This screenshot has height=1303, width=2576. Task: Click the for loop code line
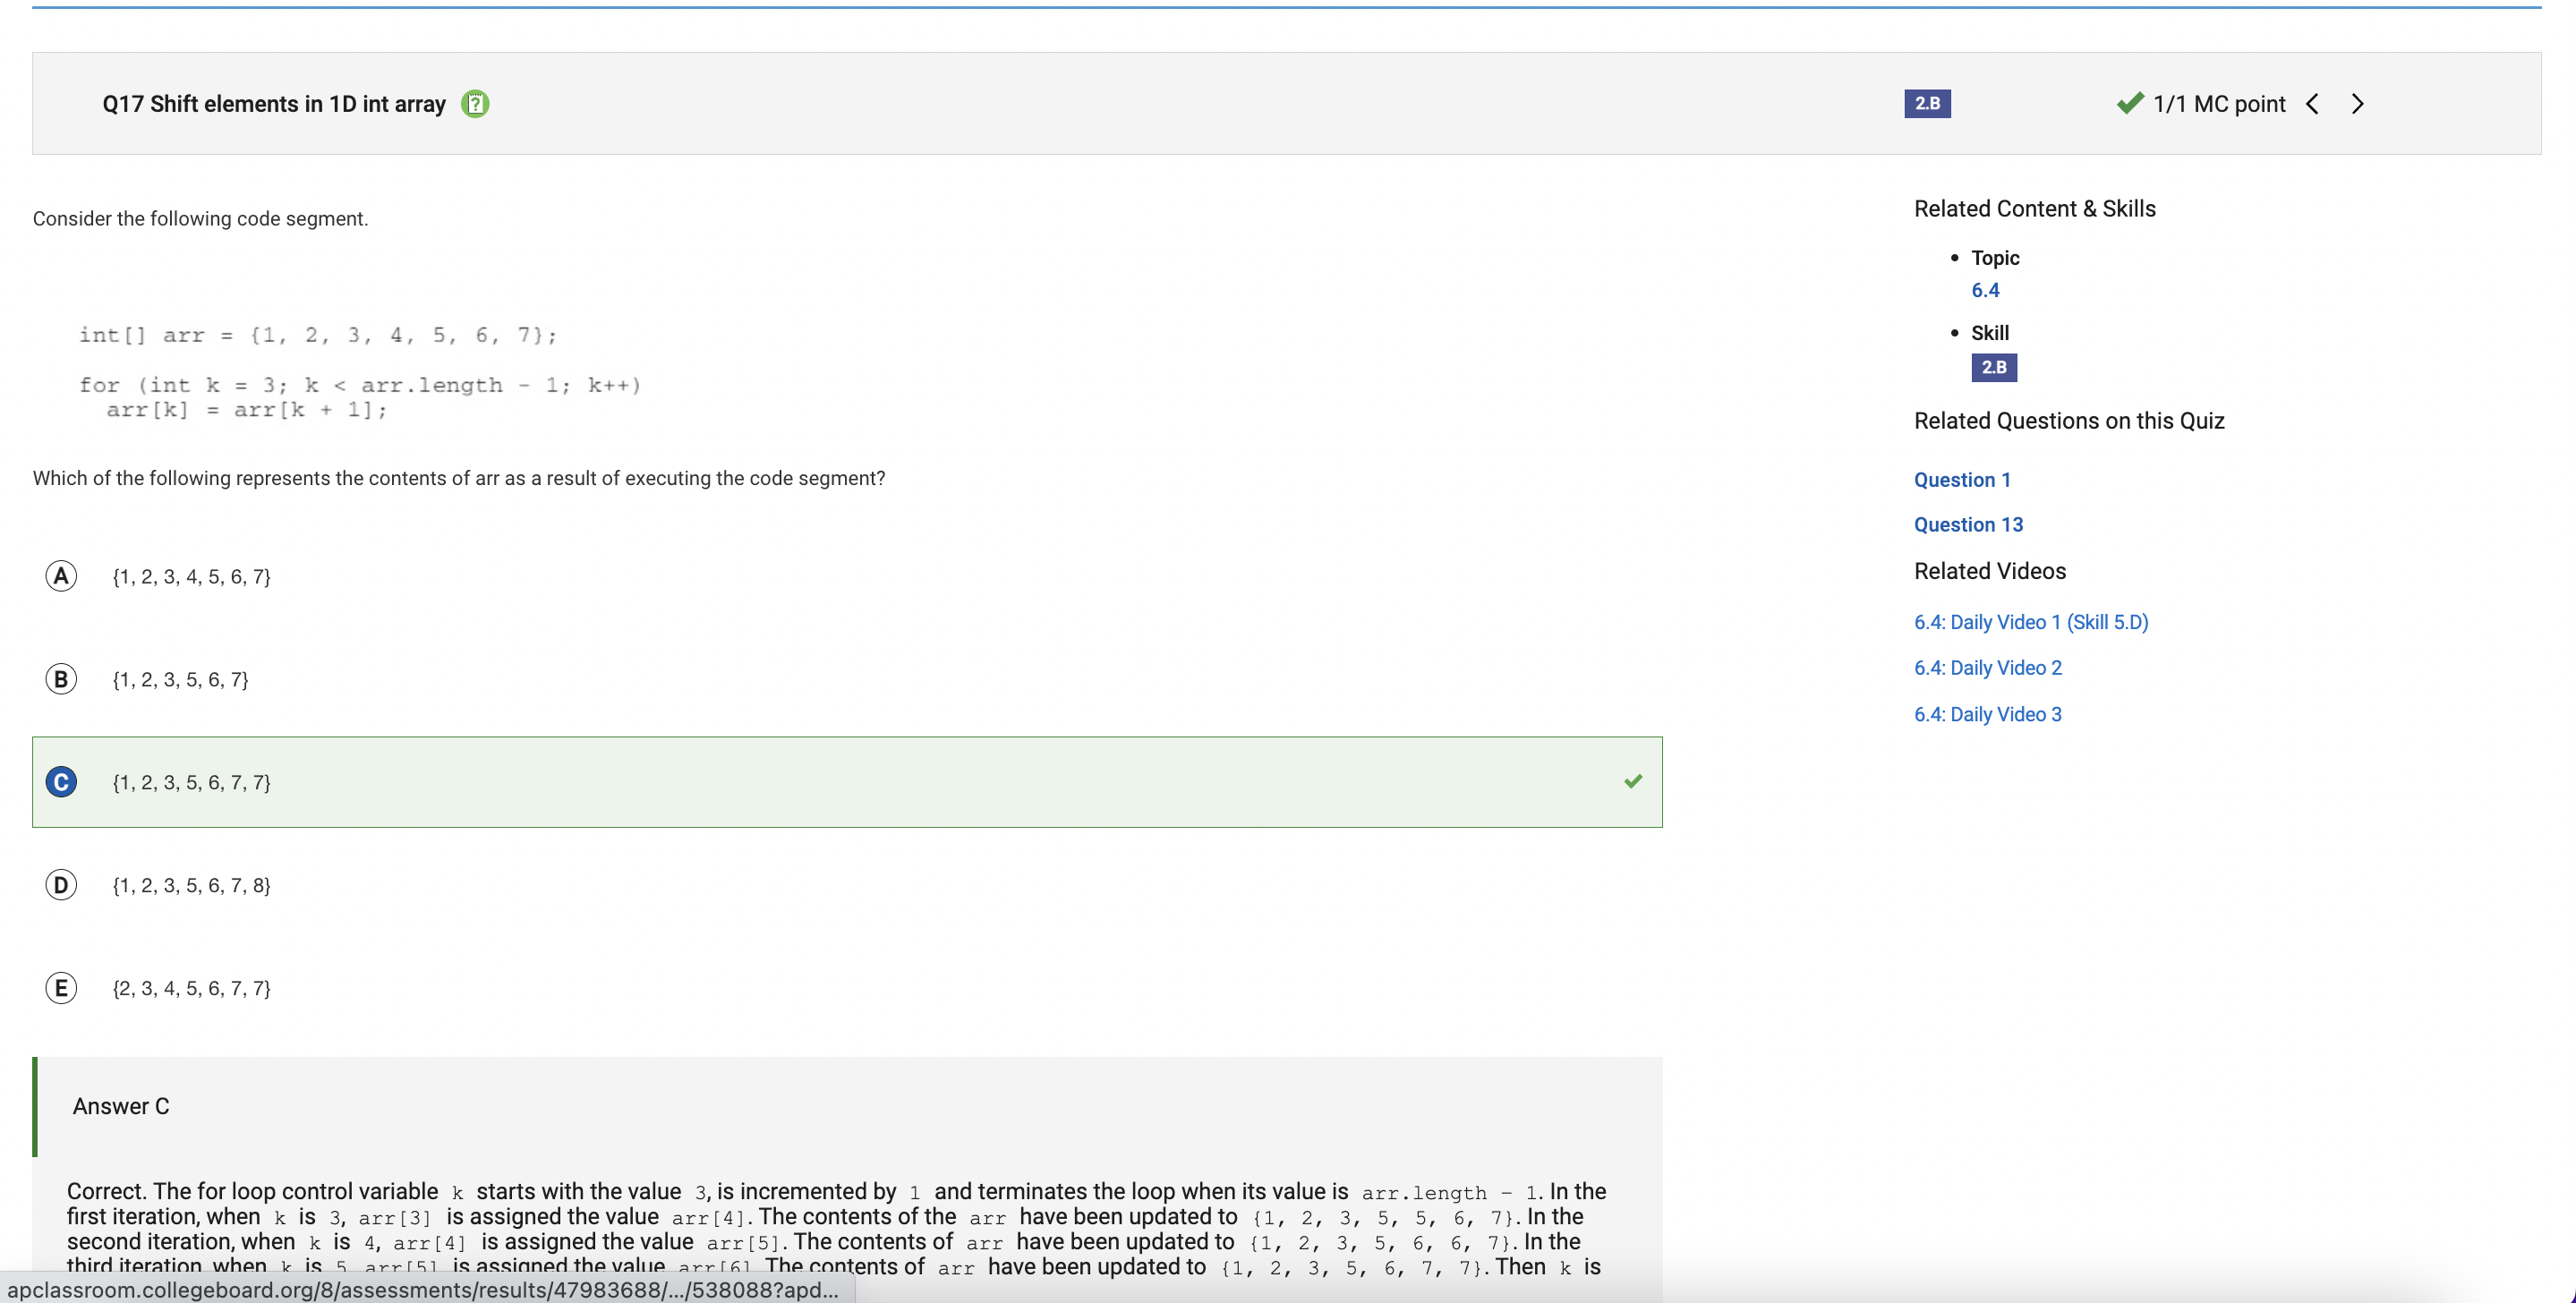[x=360, y=385]
